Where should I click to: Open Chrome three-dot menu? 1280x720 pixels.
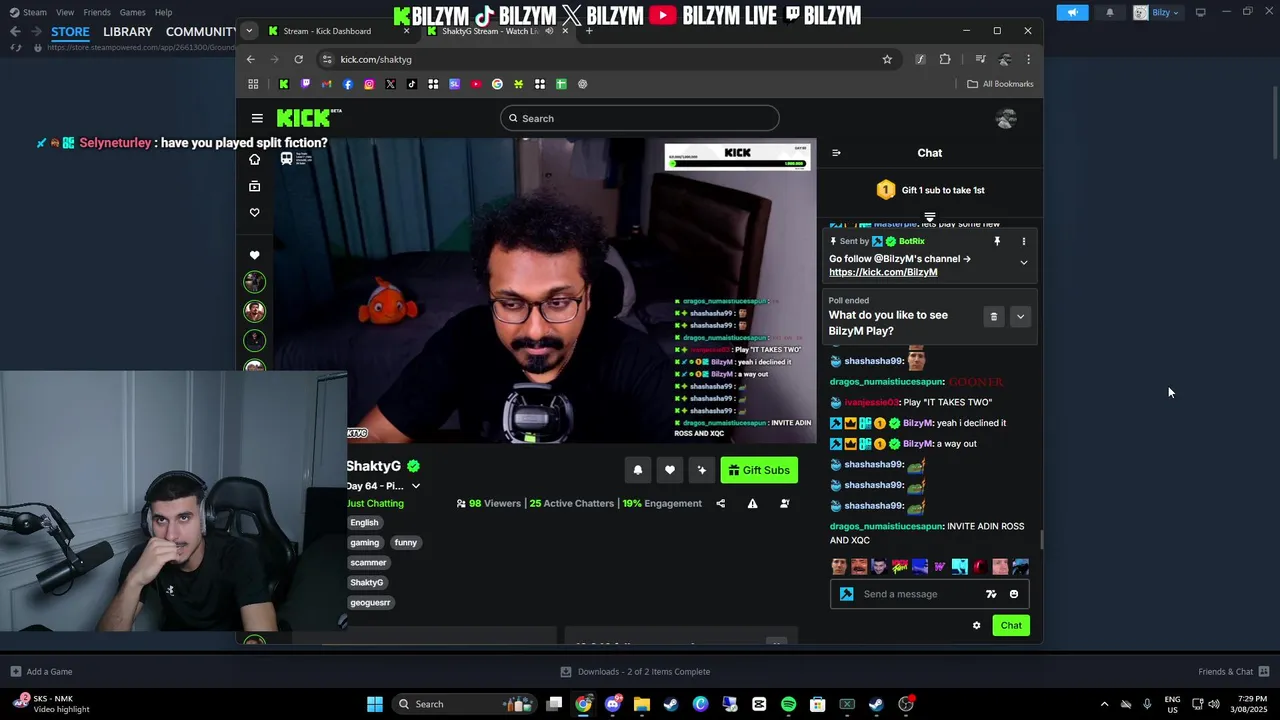point(1028,59)
